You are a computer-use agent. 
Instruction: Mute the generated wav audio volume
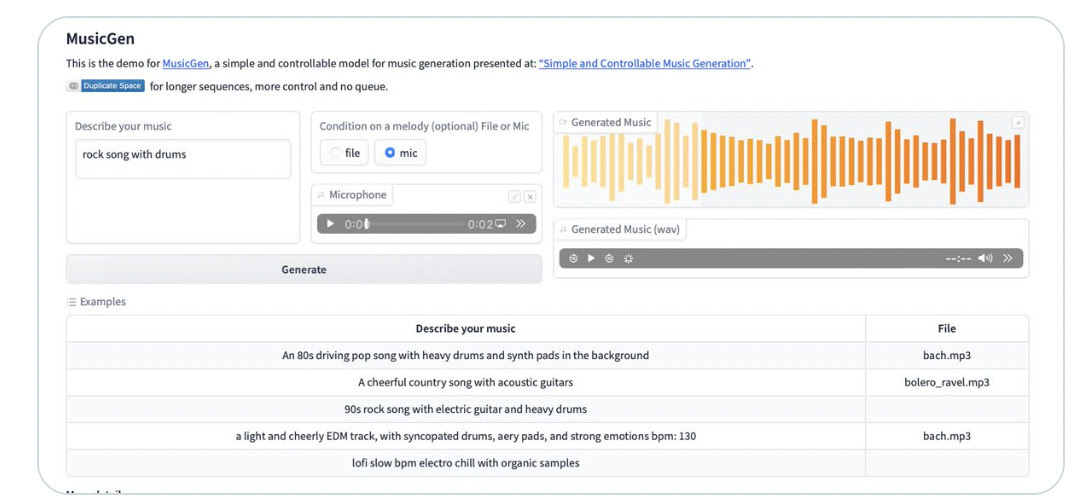[985, 258]
